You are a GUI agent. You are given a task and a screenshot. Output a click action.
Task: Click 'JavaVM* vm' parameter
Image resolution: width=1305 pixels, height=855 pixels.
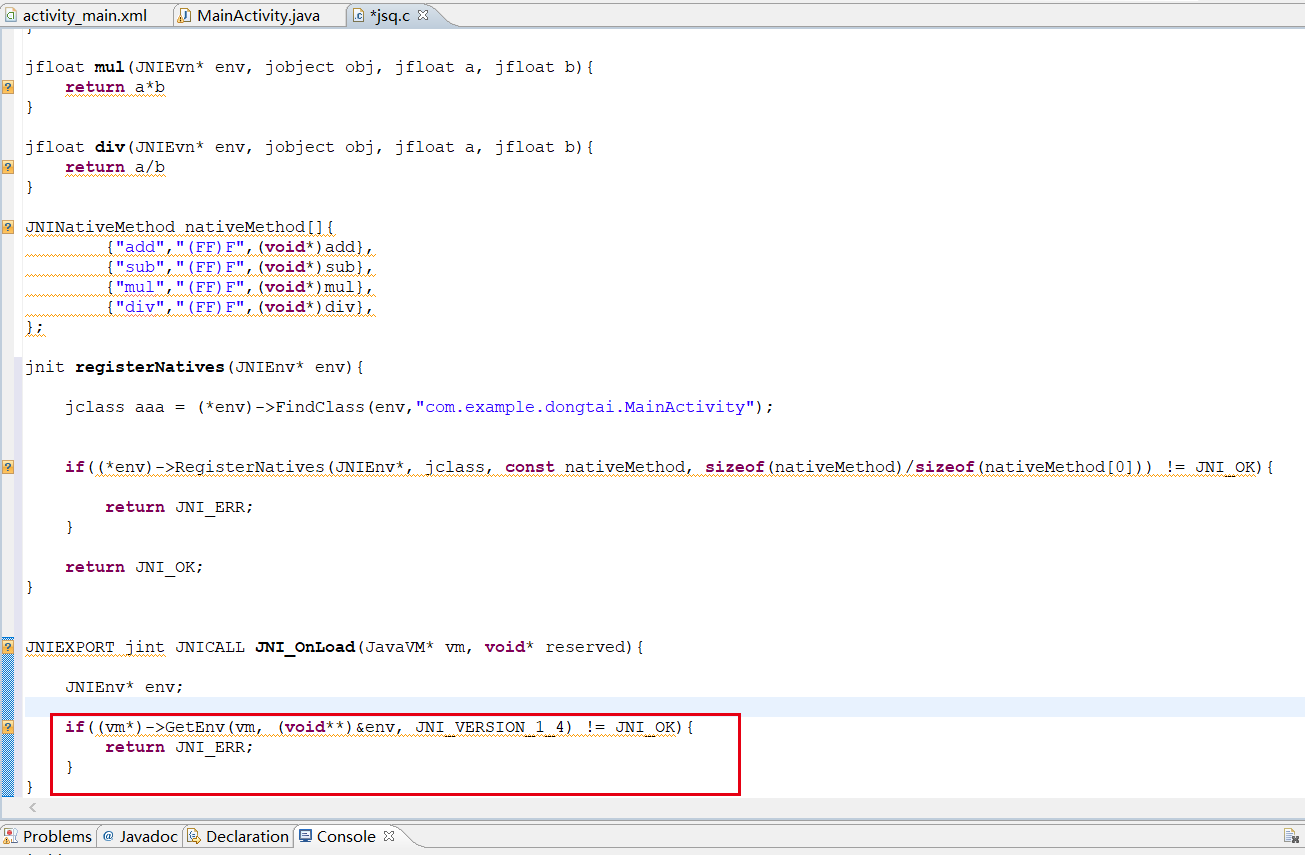(415, 647)
